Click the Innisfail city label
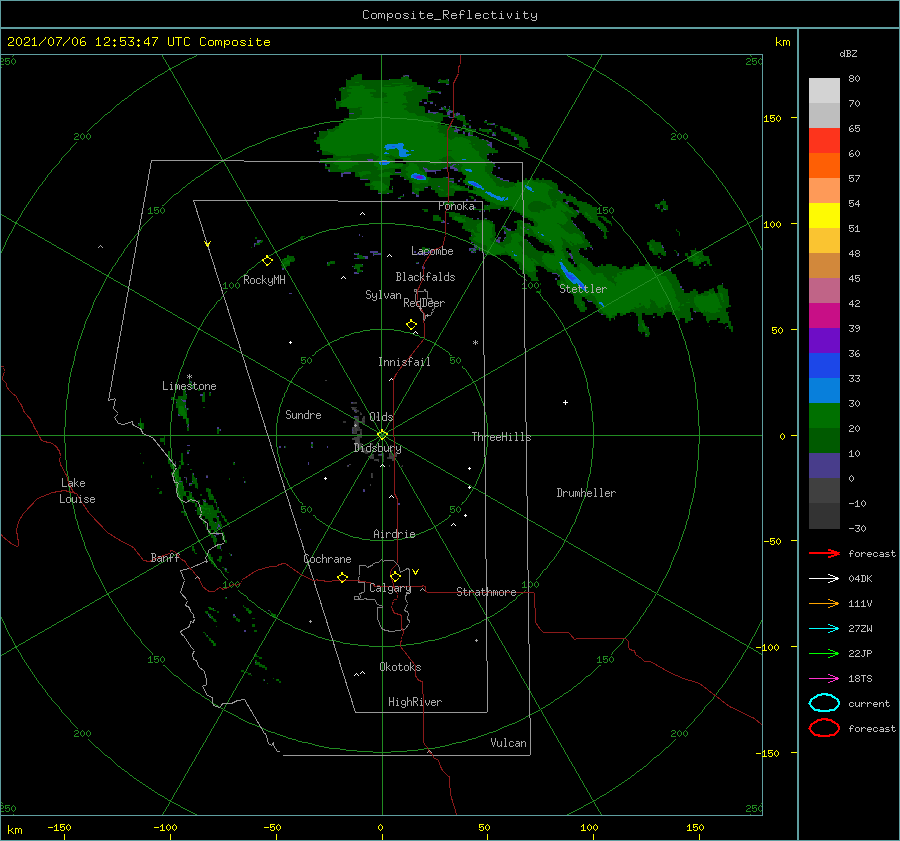900x841 pixels. point(404,362)
